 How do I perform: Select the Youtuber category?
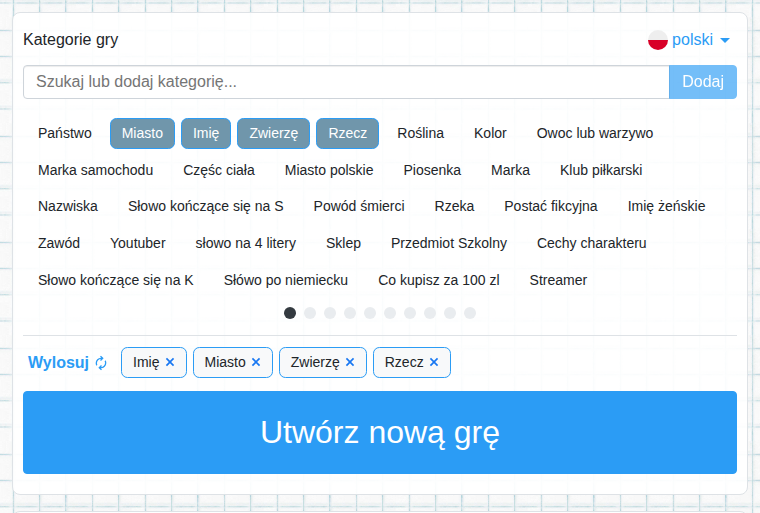[138, 243]
